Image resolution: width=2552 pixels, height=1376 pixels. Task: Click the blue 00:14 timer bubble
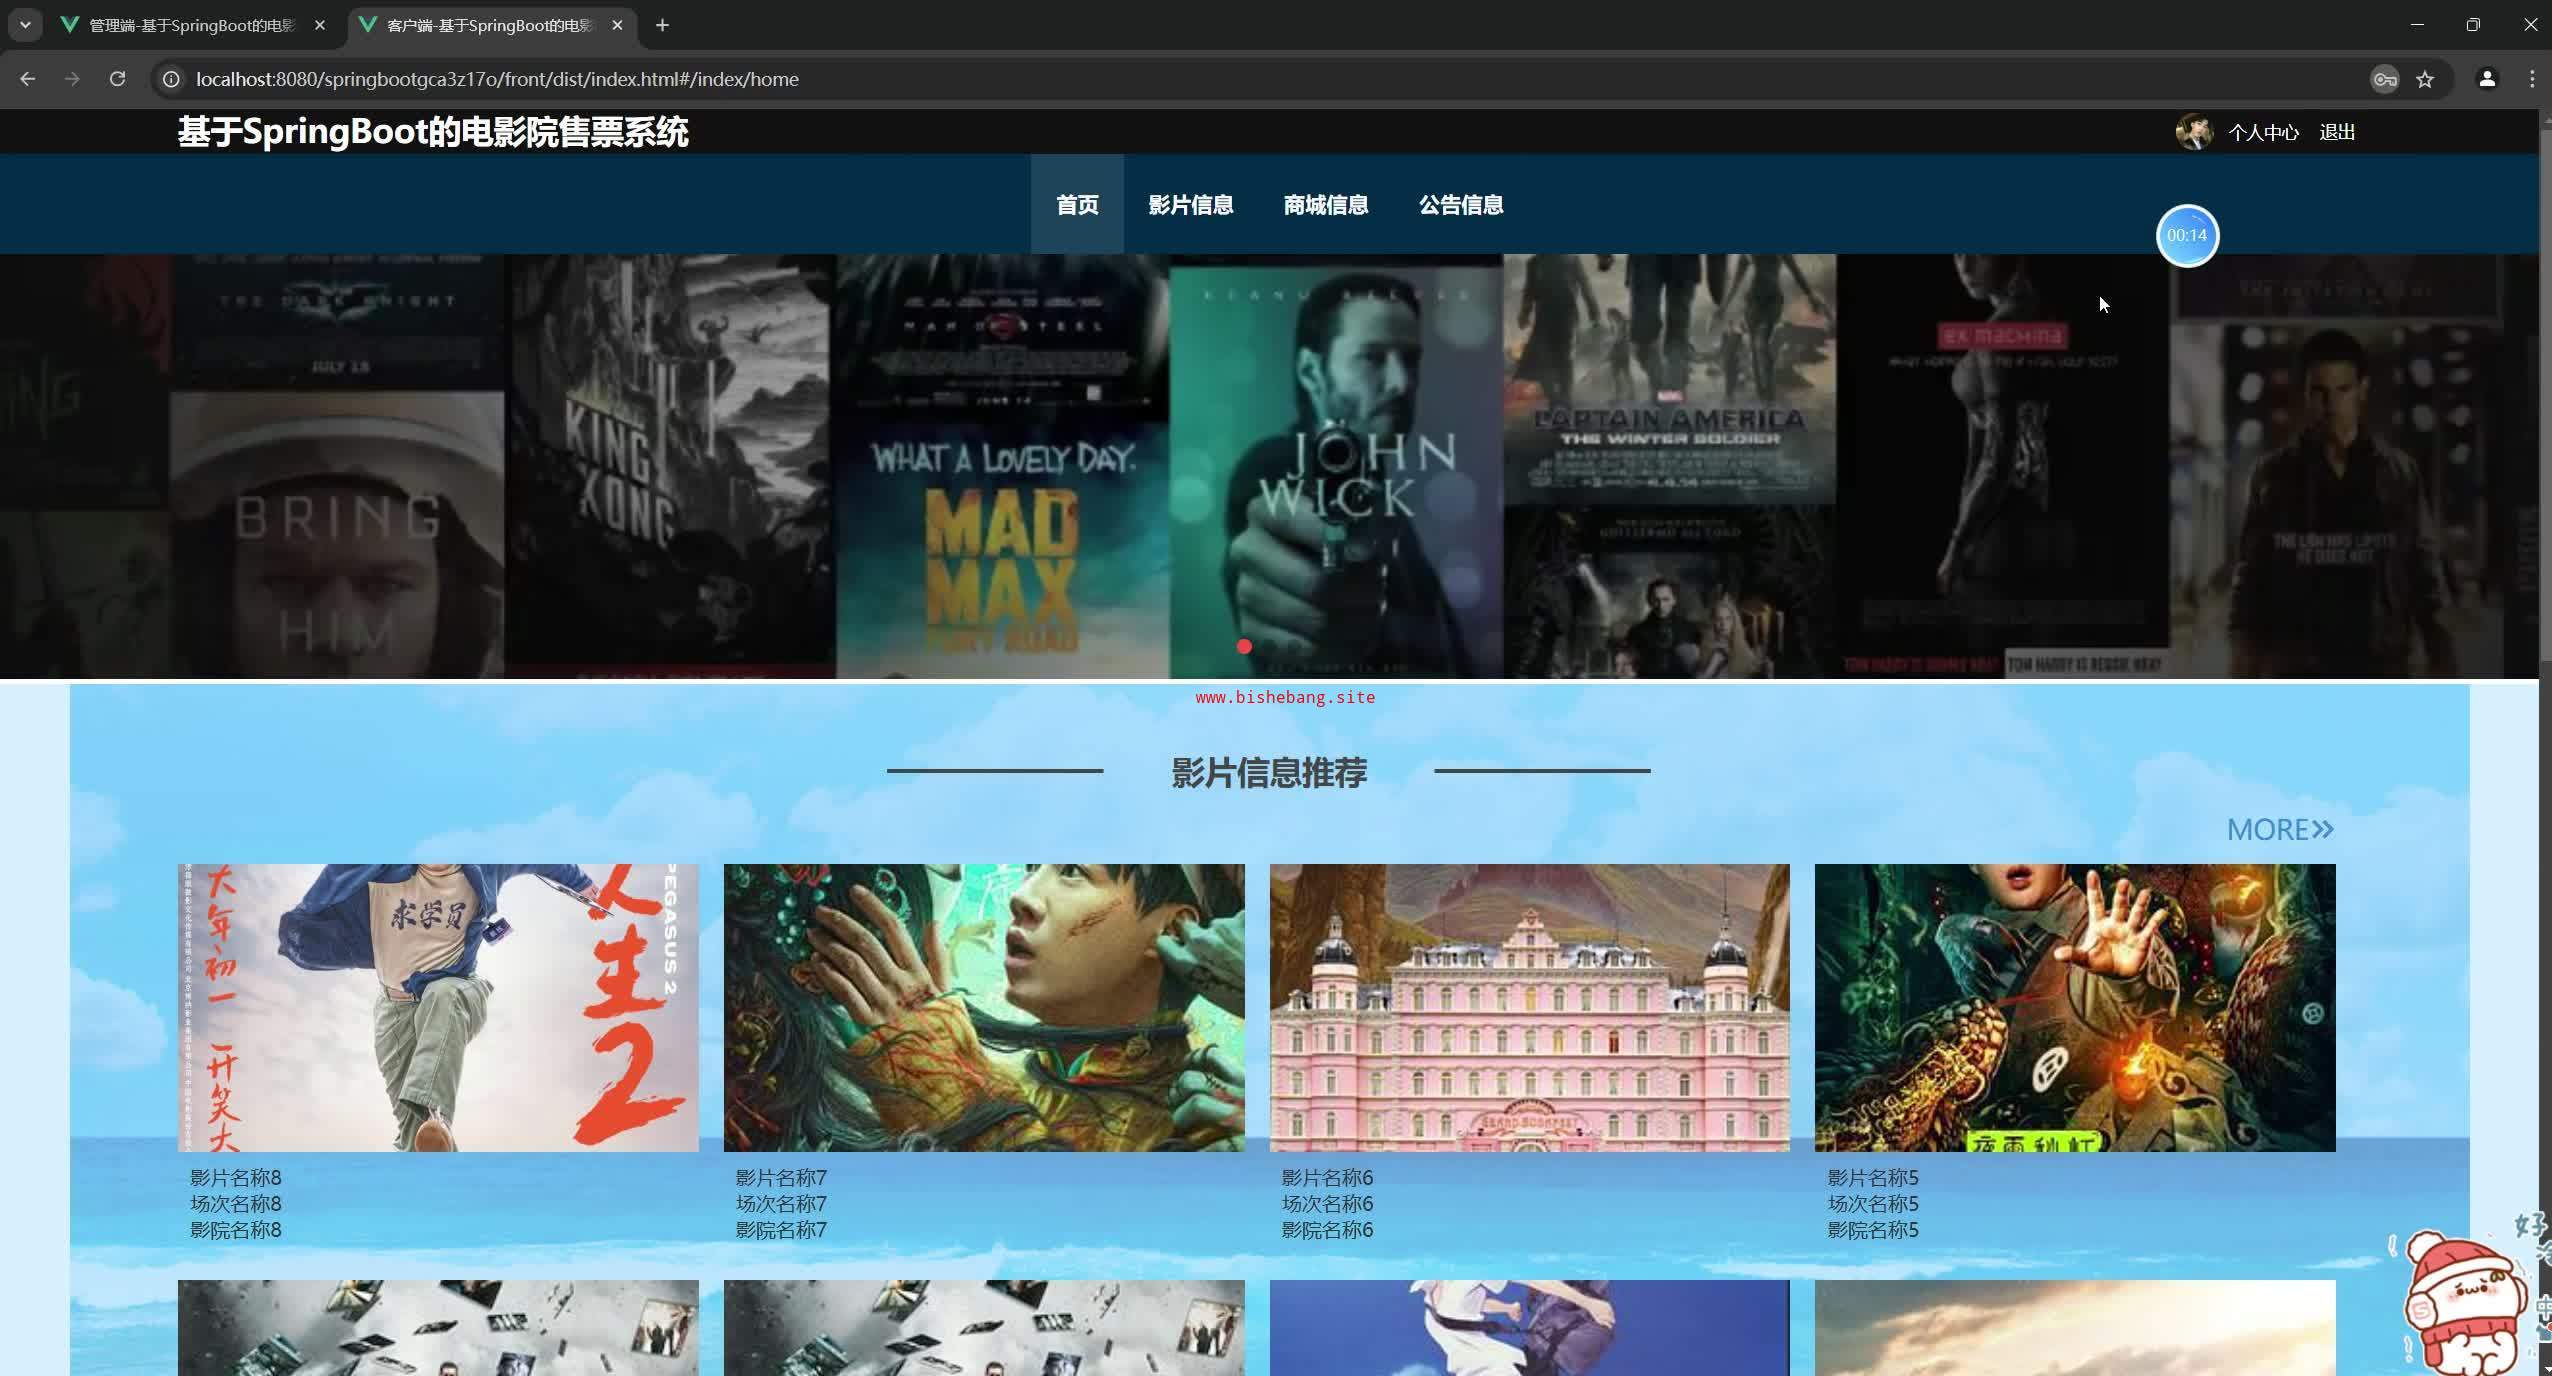[2187, 236]
